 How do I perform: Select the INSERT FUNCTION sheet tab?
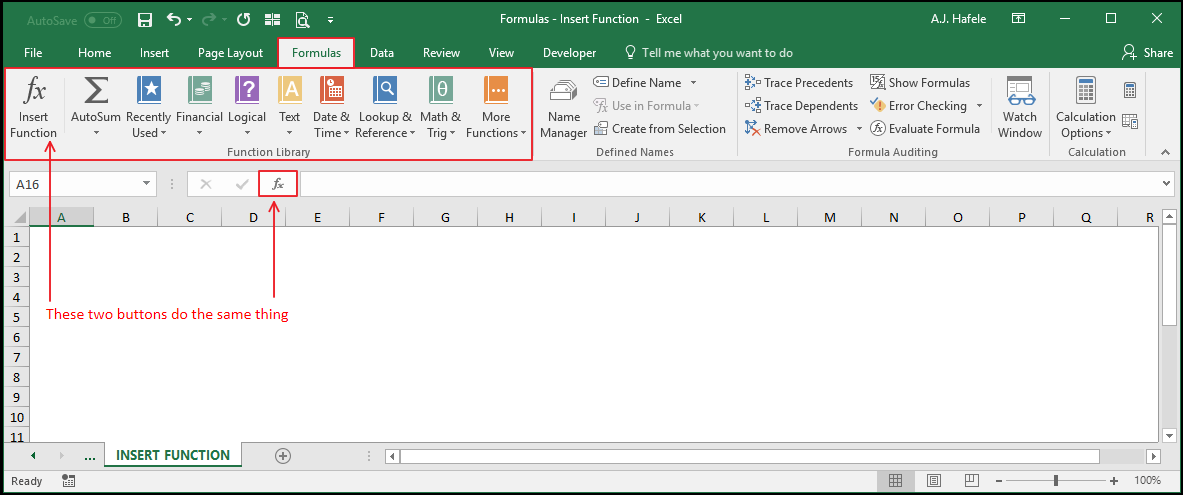tap(173, 455)
